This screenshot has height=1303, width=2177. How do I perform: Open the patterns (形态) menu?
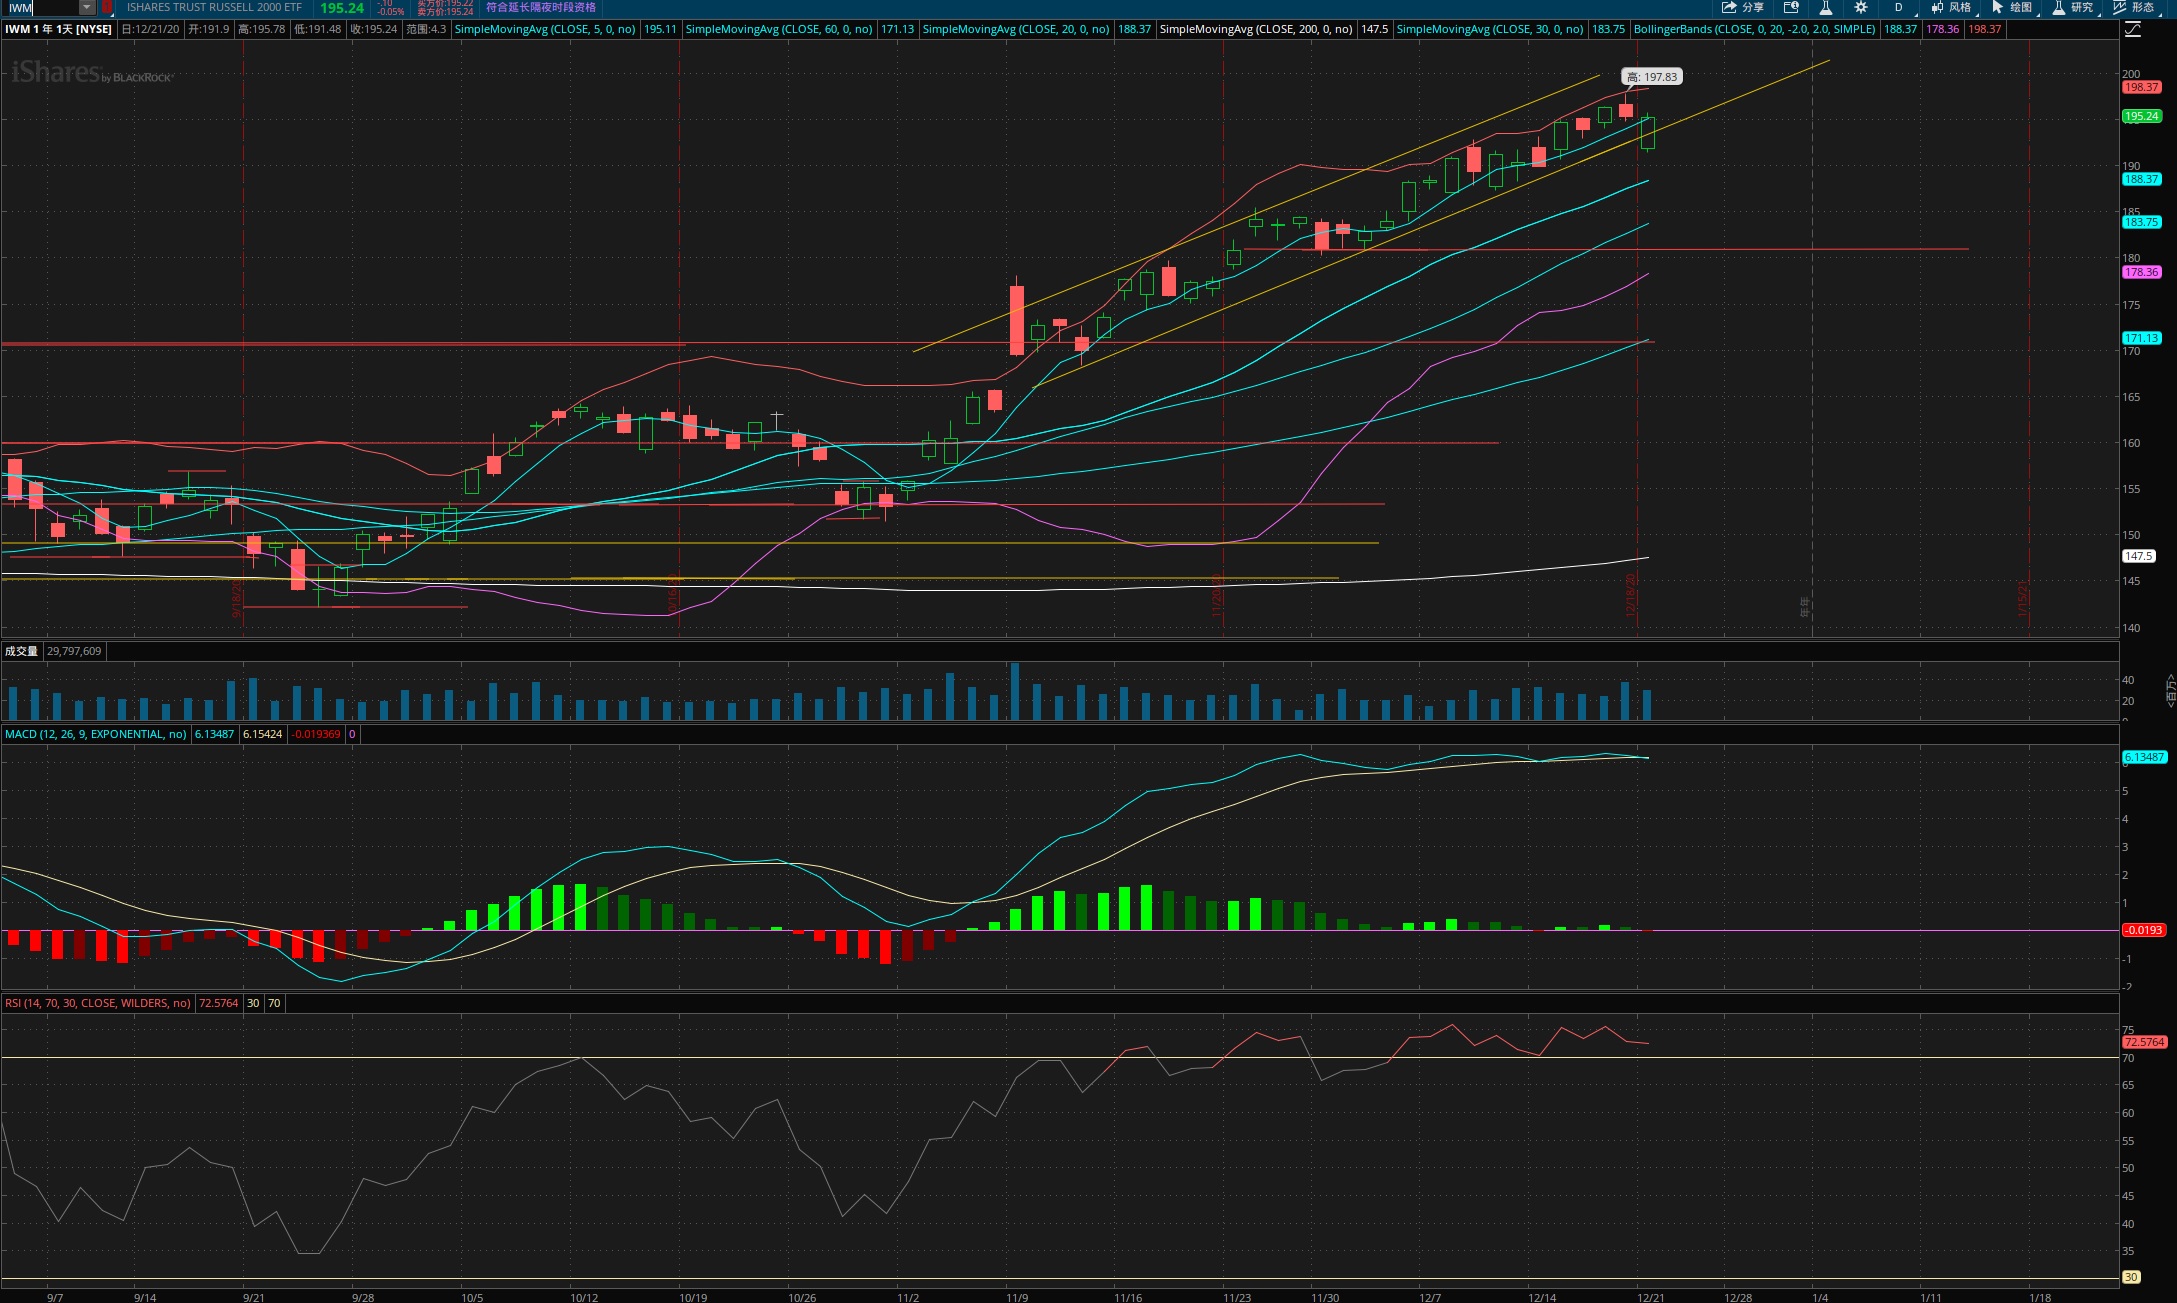coord(2134,7)
